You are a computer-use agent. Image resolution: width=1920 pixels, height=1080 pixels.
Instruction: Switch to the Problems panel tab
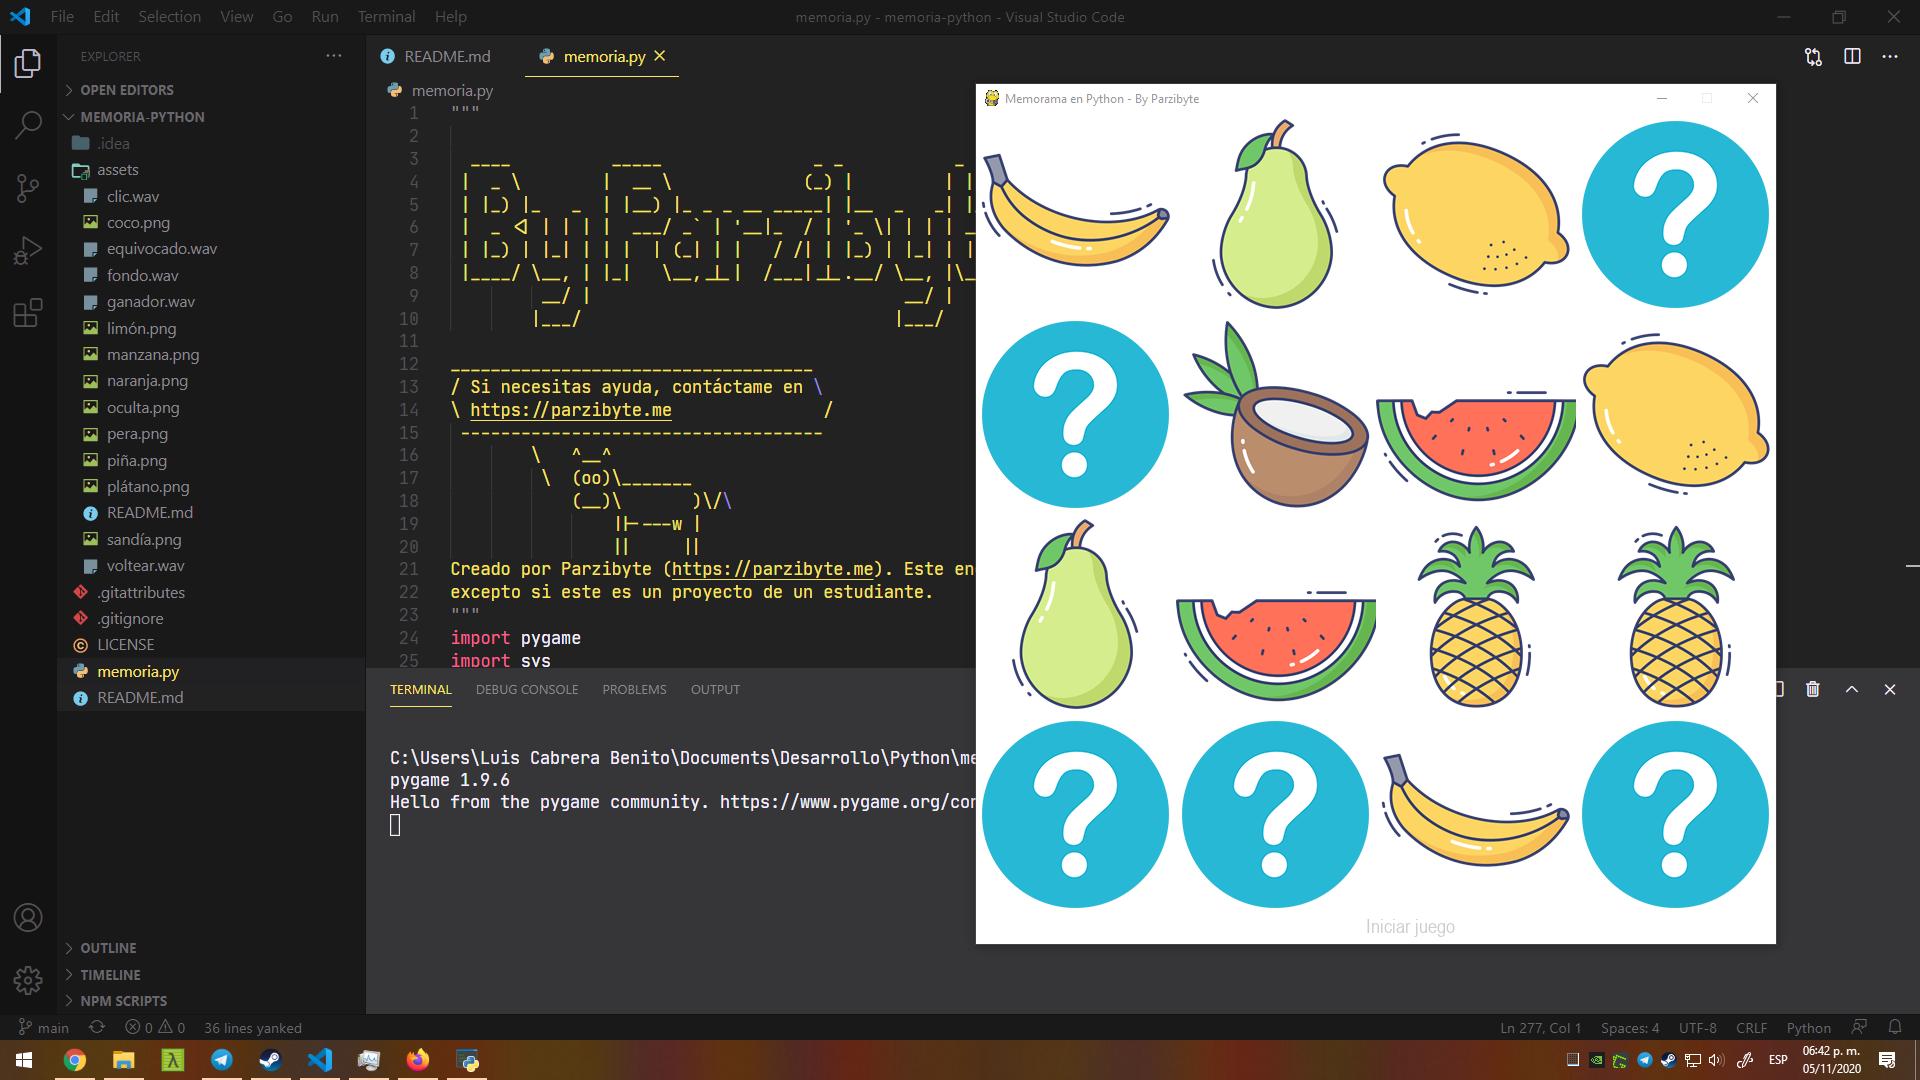pos(634,689)
